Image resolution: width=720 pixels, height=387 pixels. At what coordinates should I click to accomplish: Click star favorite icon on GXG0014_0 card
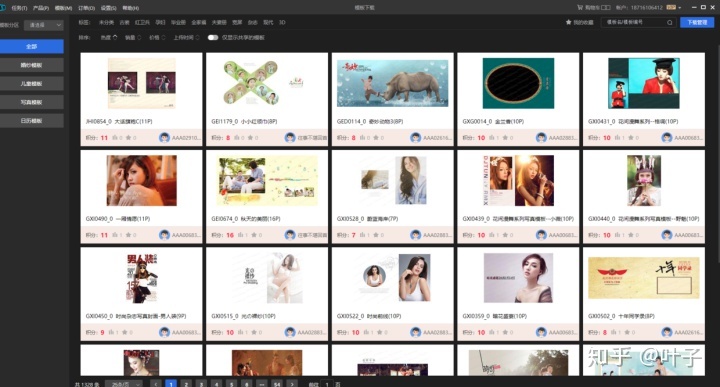505,137
